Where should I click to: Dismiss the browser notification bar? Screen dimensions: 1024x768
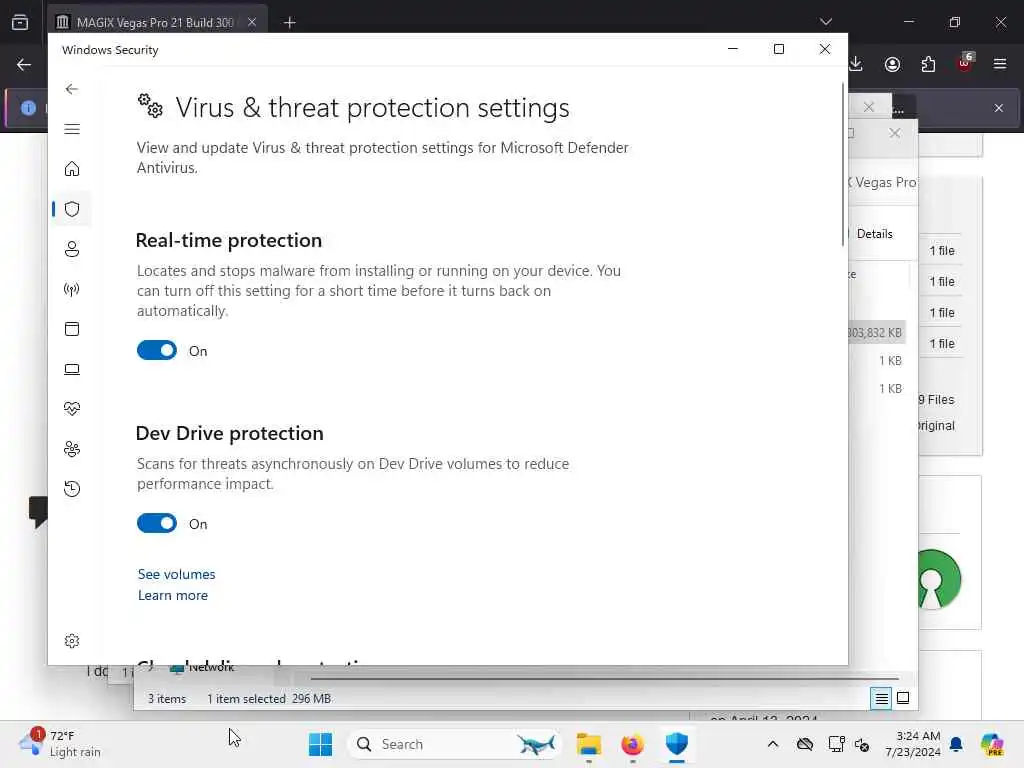(999, 108)
